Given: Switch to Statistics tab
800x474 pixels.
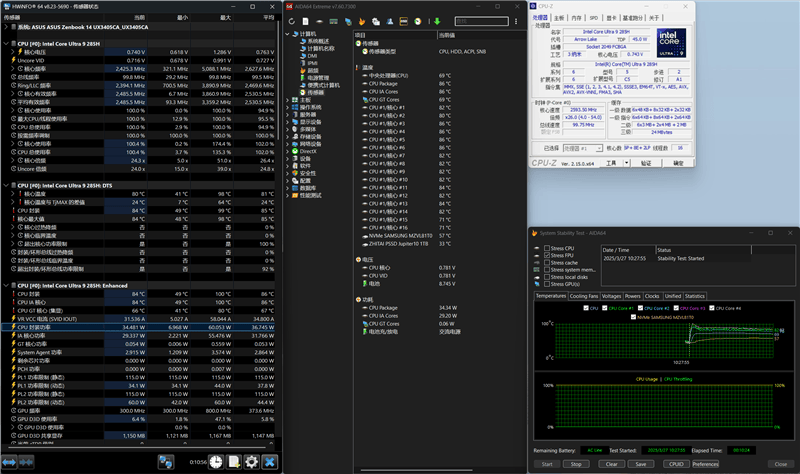Looking at the screenshot, I should click(x=694, y=296).
